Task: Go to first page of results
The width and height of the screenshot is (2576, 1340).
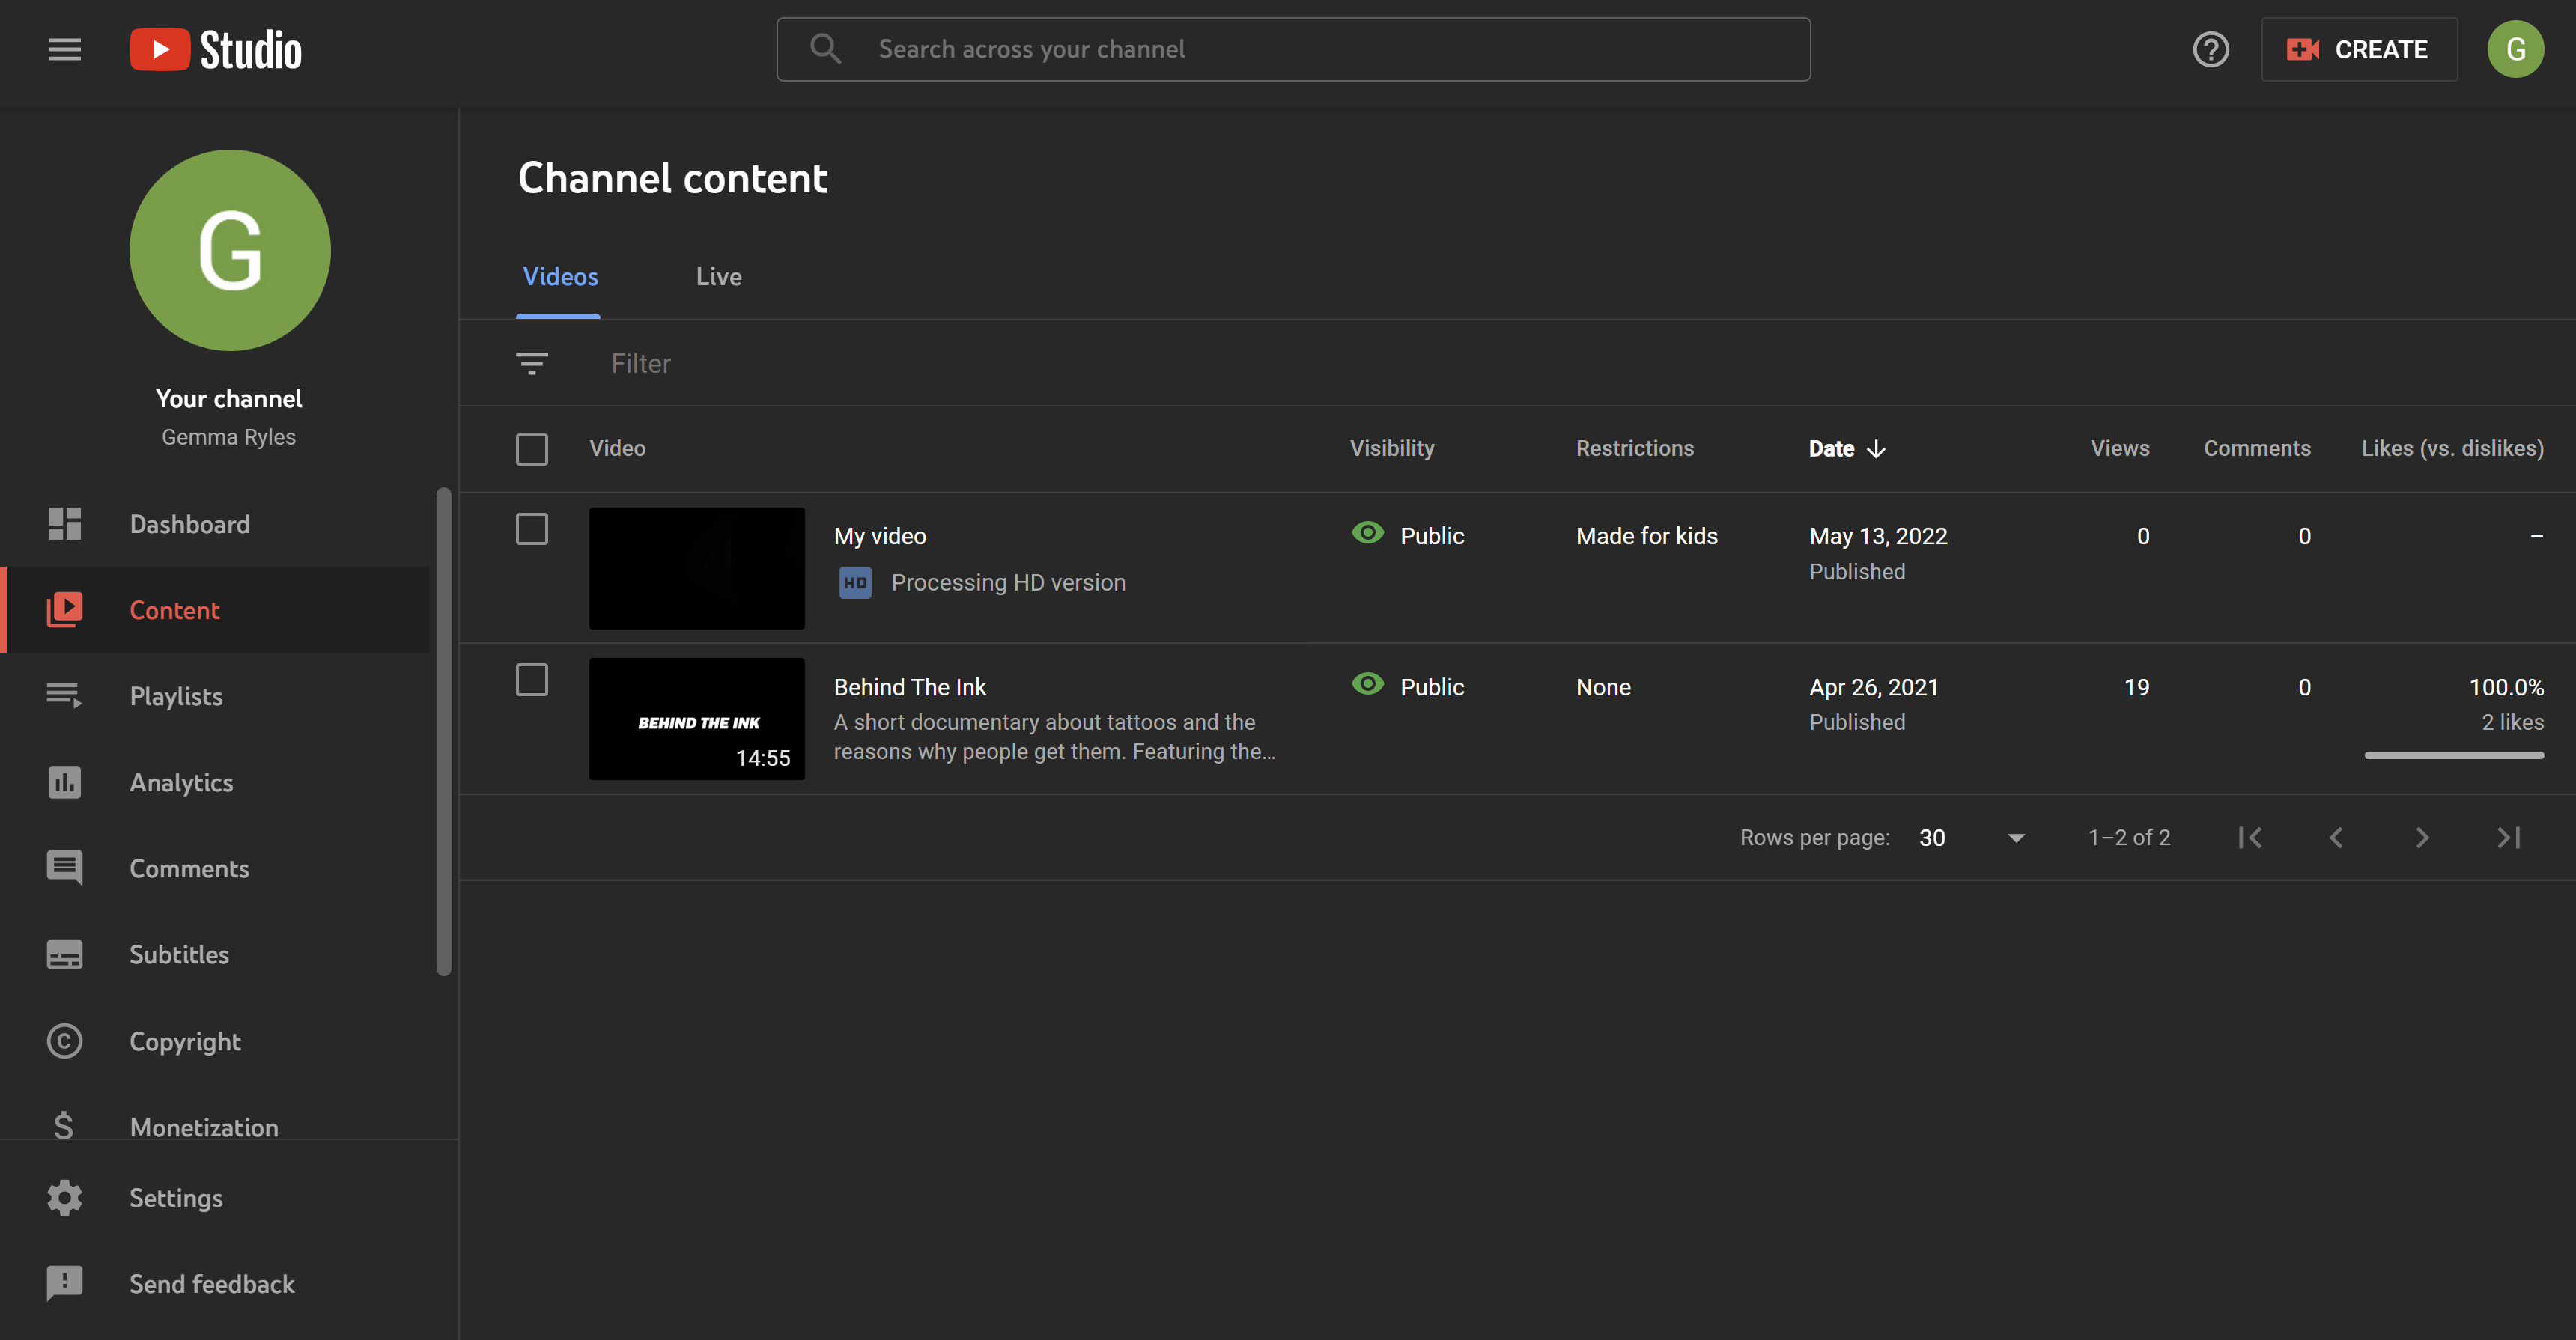Action: (x=2250, y=838)
